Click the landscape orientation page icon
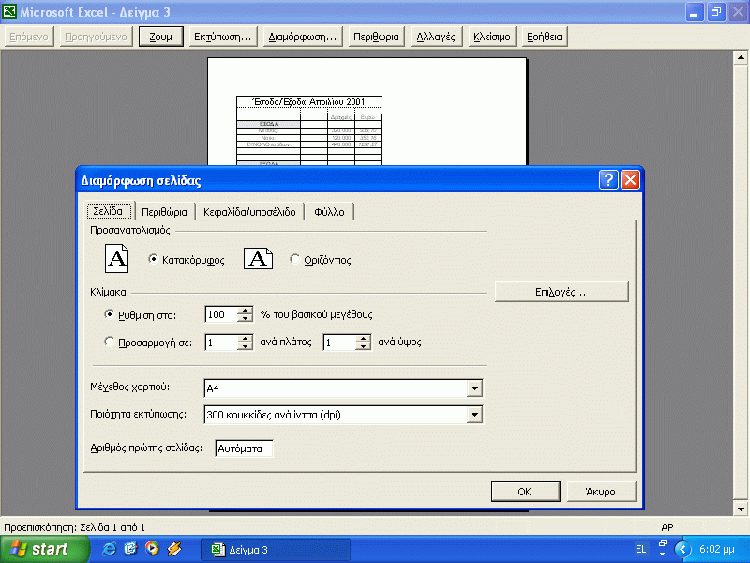Image resolution: width=750 pixels, height=563 pixels. pyautogui.click(x=258, y=258)
